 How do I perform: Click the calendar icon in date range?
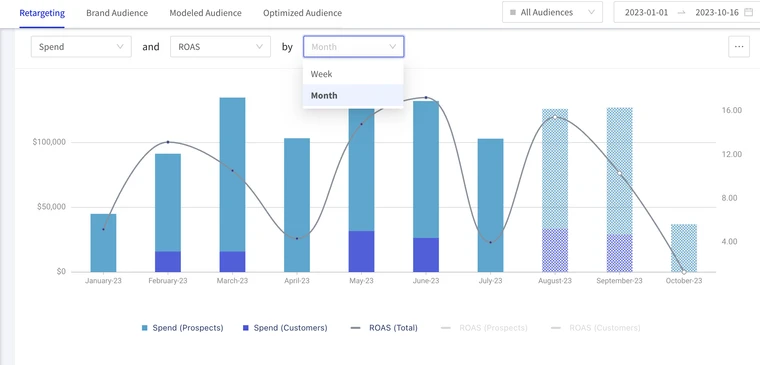tap(748, 13)
